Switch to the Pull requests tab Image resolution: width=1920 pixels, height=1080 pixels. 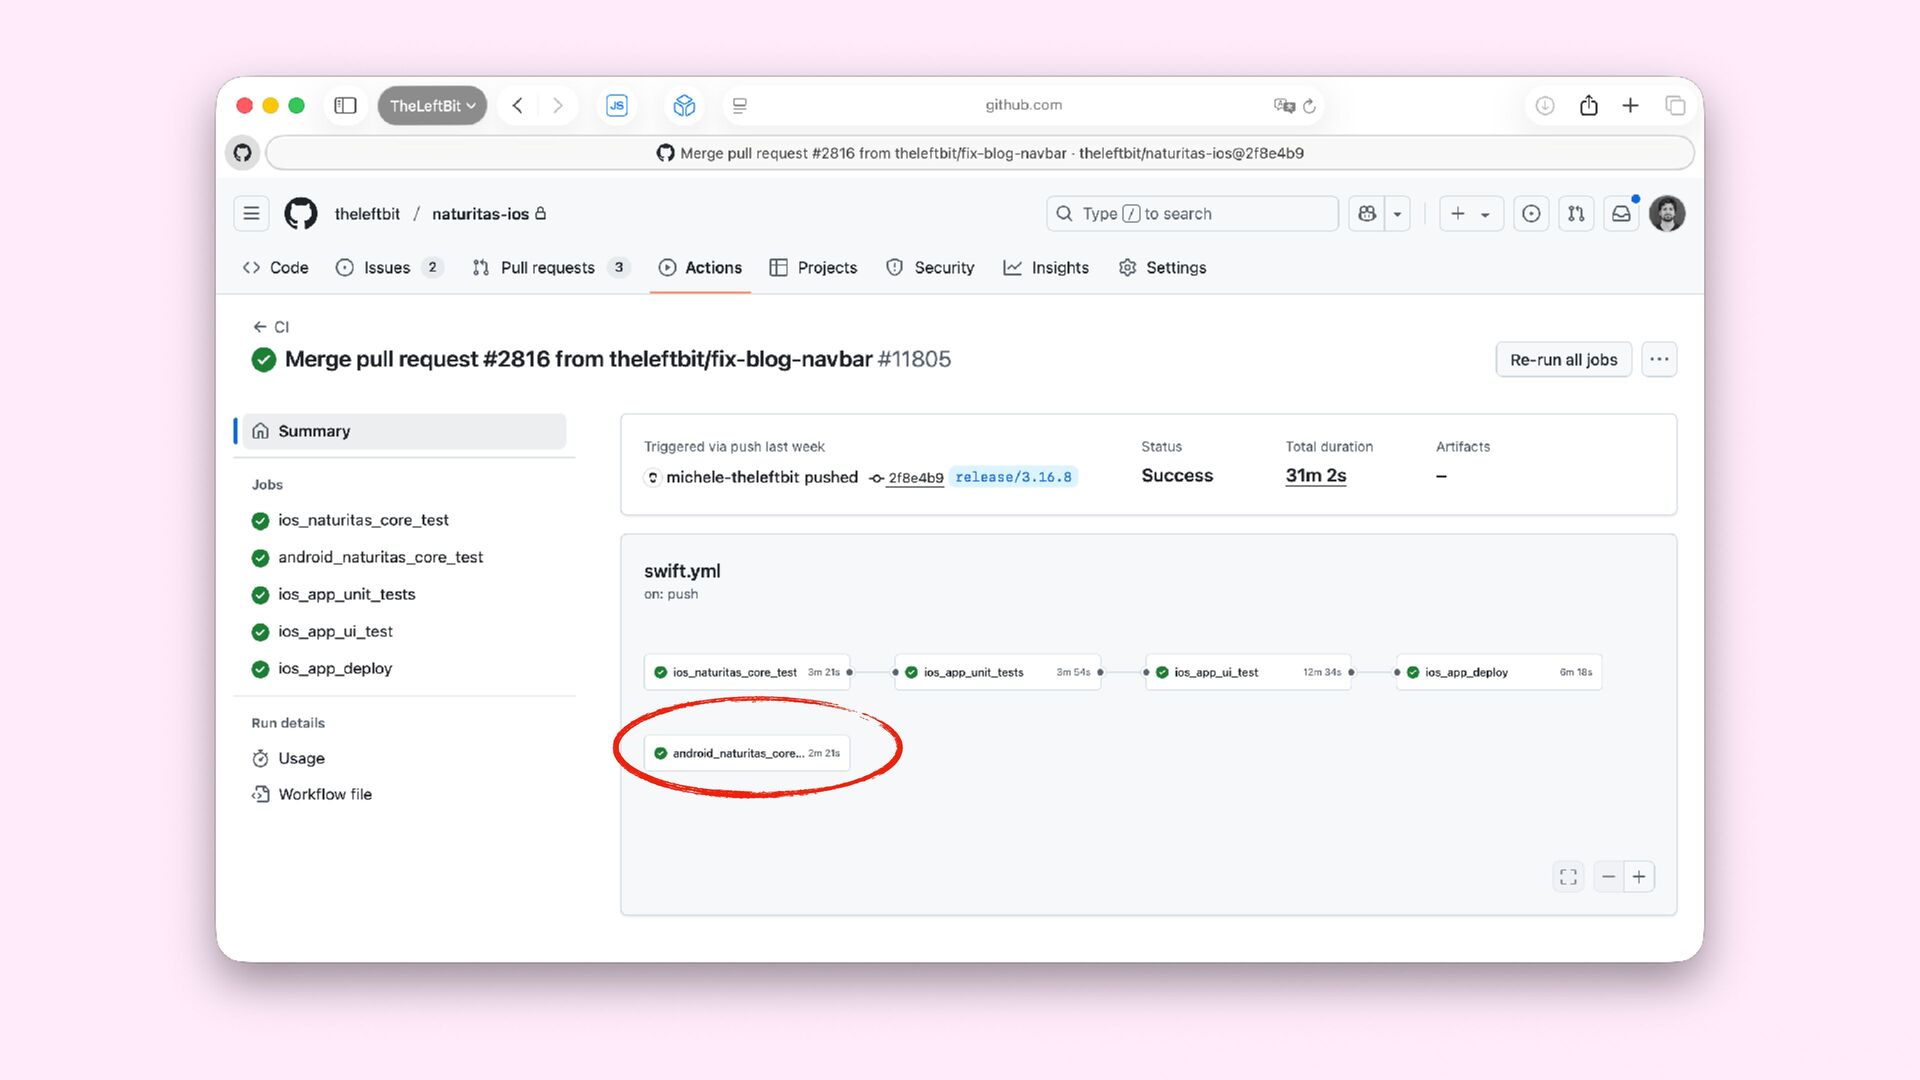[547, 267]
